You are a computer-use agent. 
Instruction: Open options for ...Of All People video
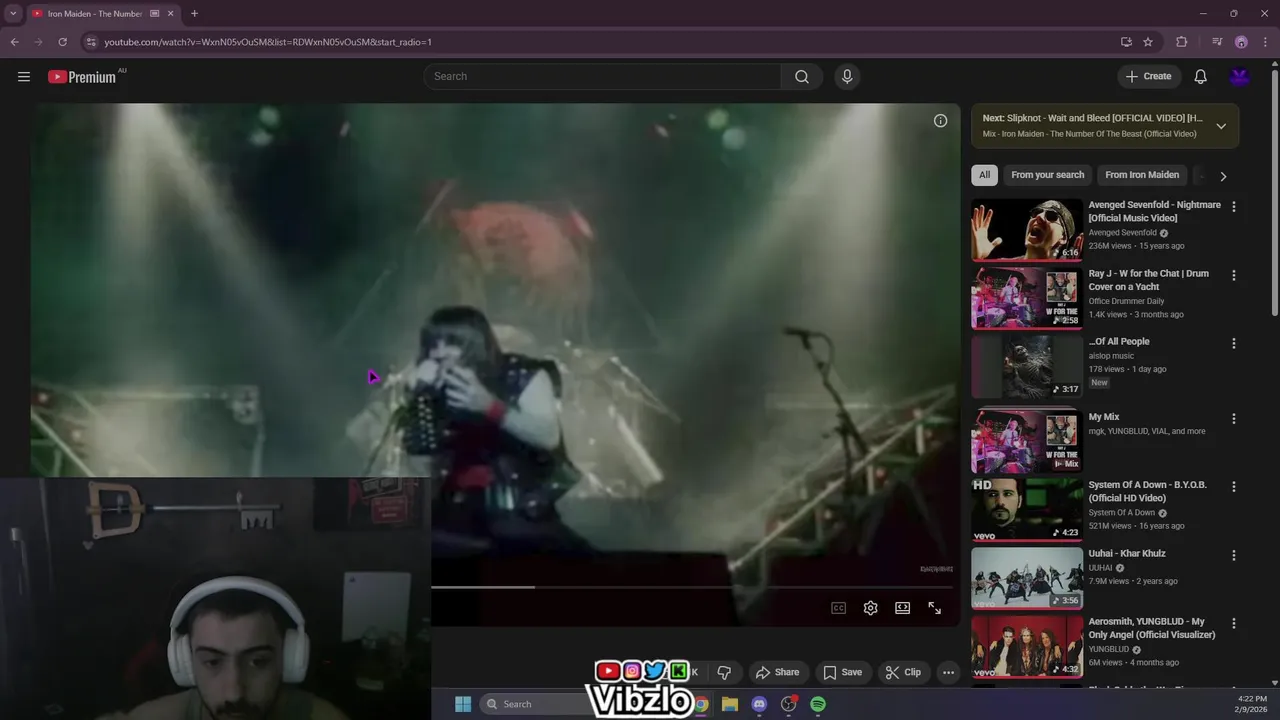click(x=1233, y=343)
